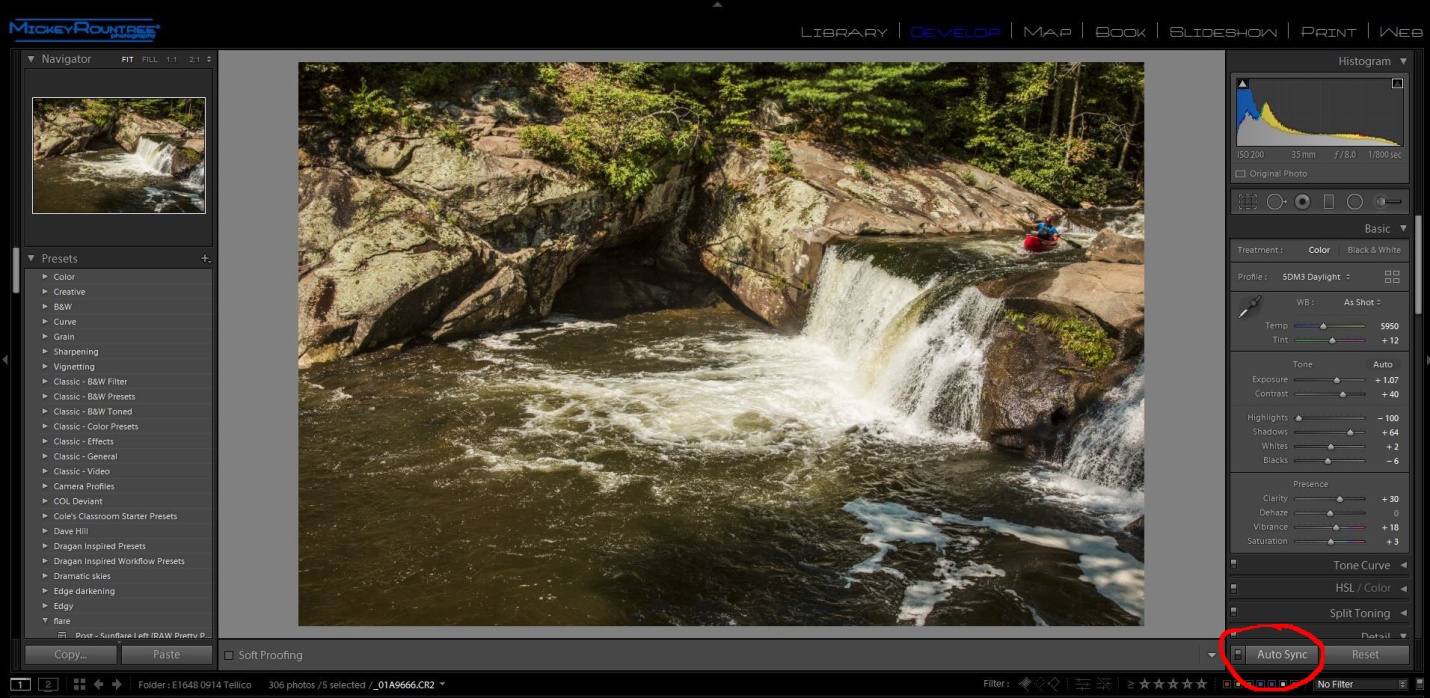Screen dimensions: 1430x698
Task: Select the Graduated Filter tool
Action: pos(1329,201)
